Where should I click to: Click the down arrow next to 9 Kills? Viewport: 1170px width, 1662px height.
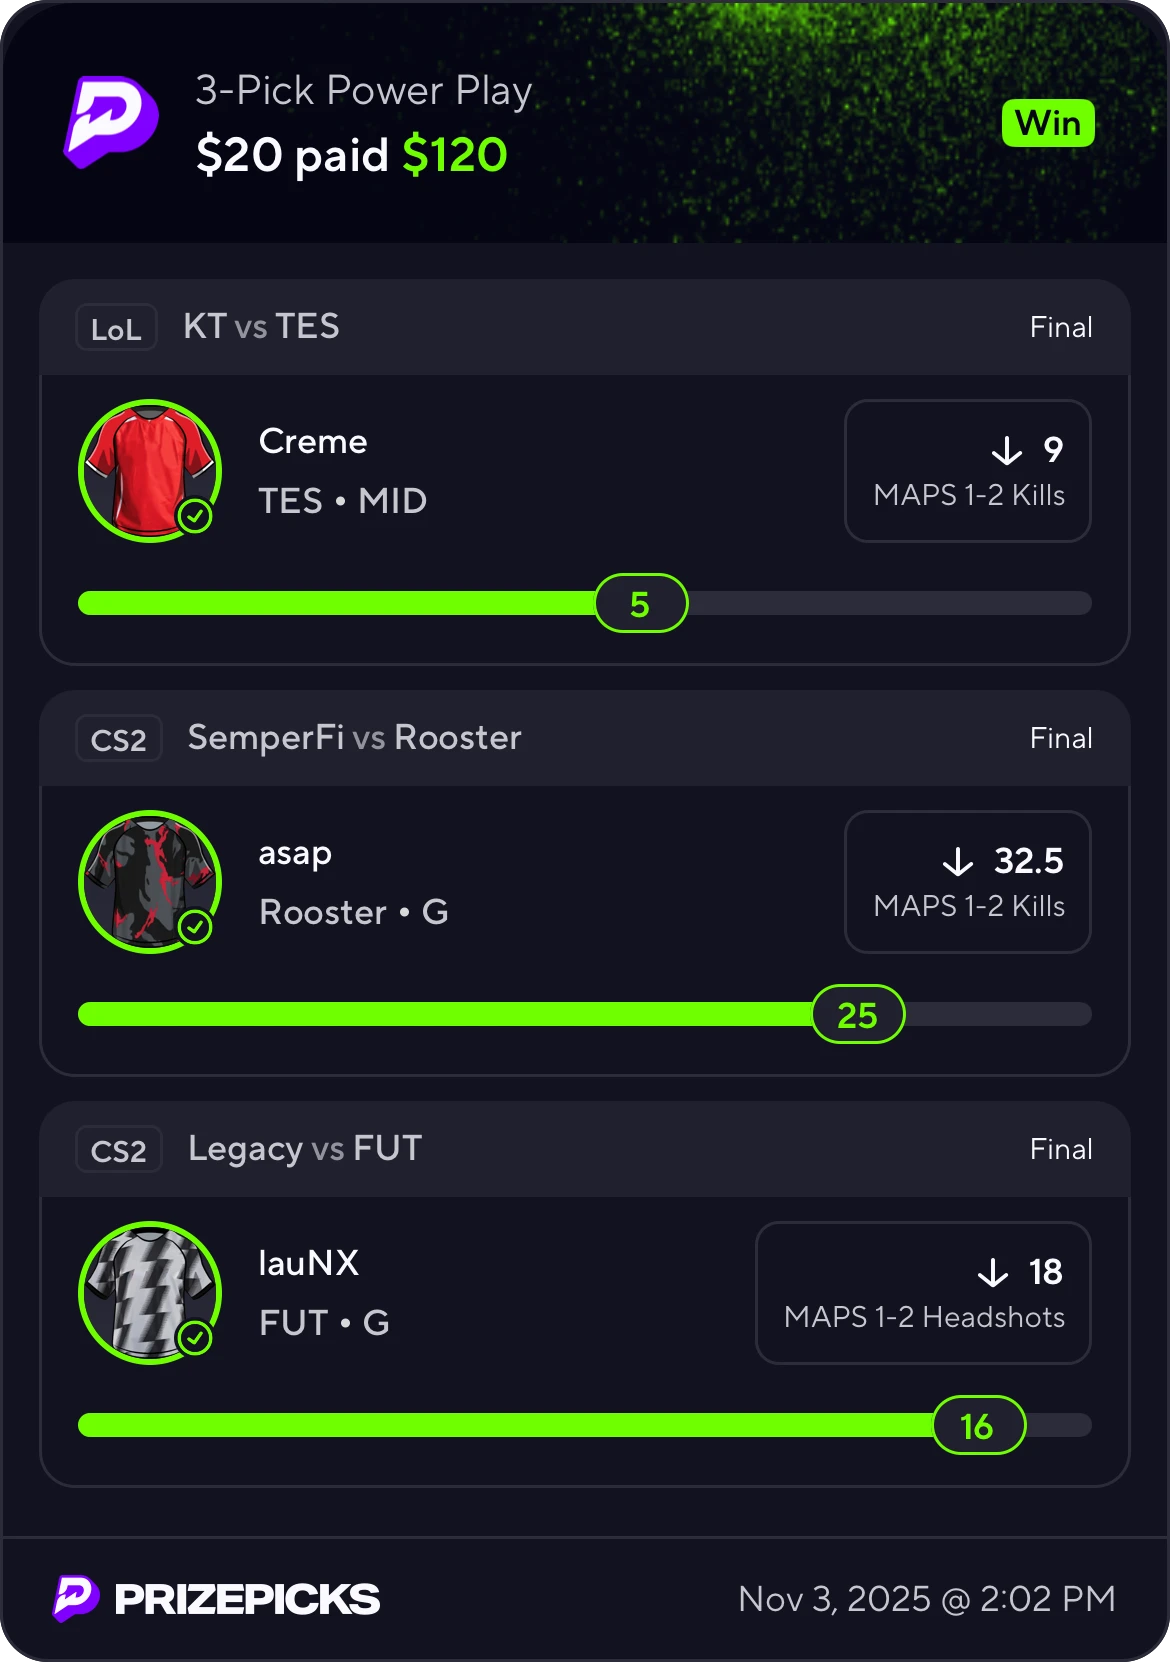(1007, 451)
